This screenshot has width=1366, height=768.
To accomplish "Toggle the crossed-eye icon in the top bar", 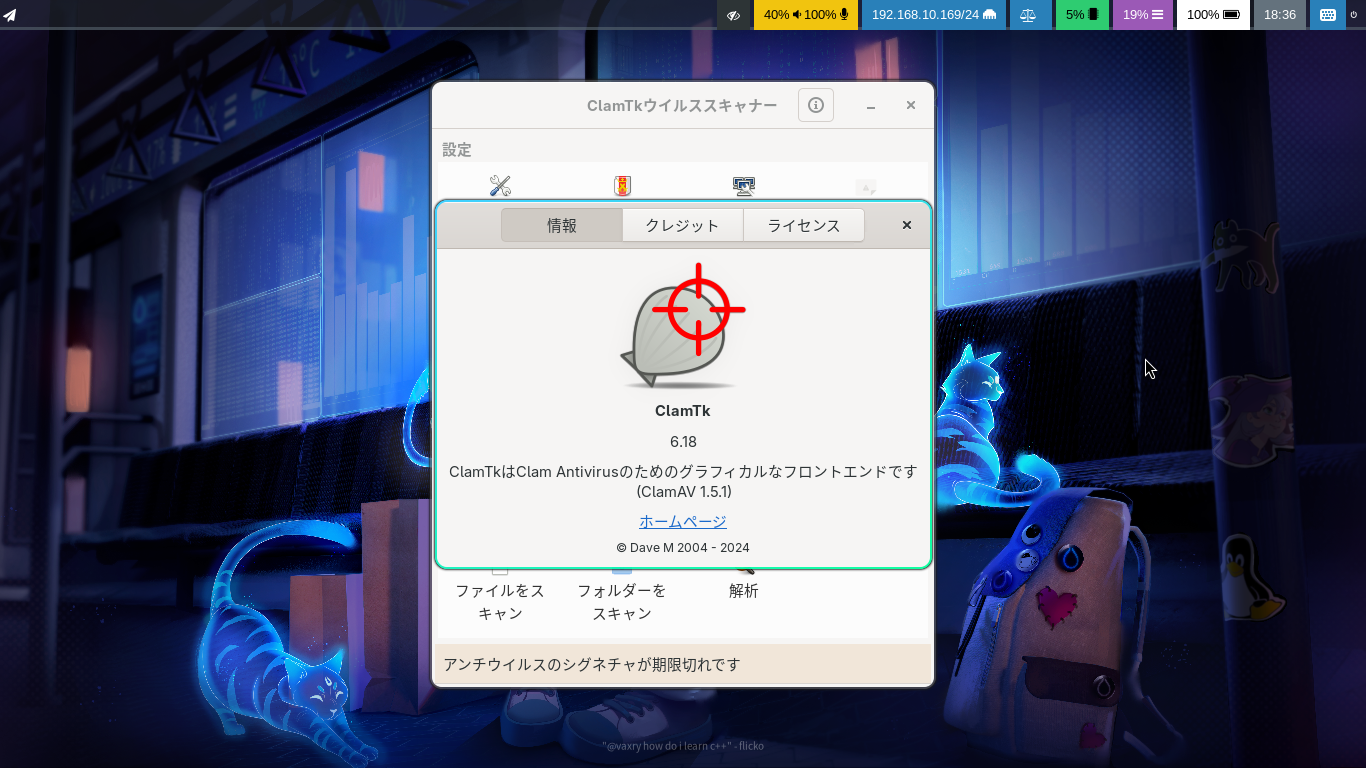I will pos(734,15).
